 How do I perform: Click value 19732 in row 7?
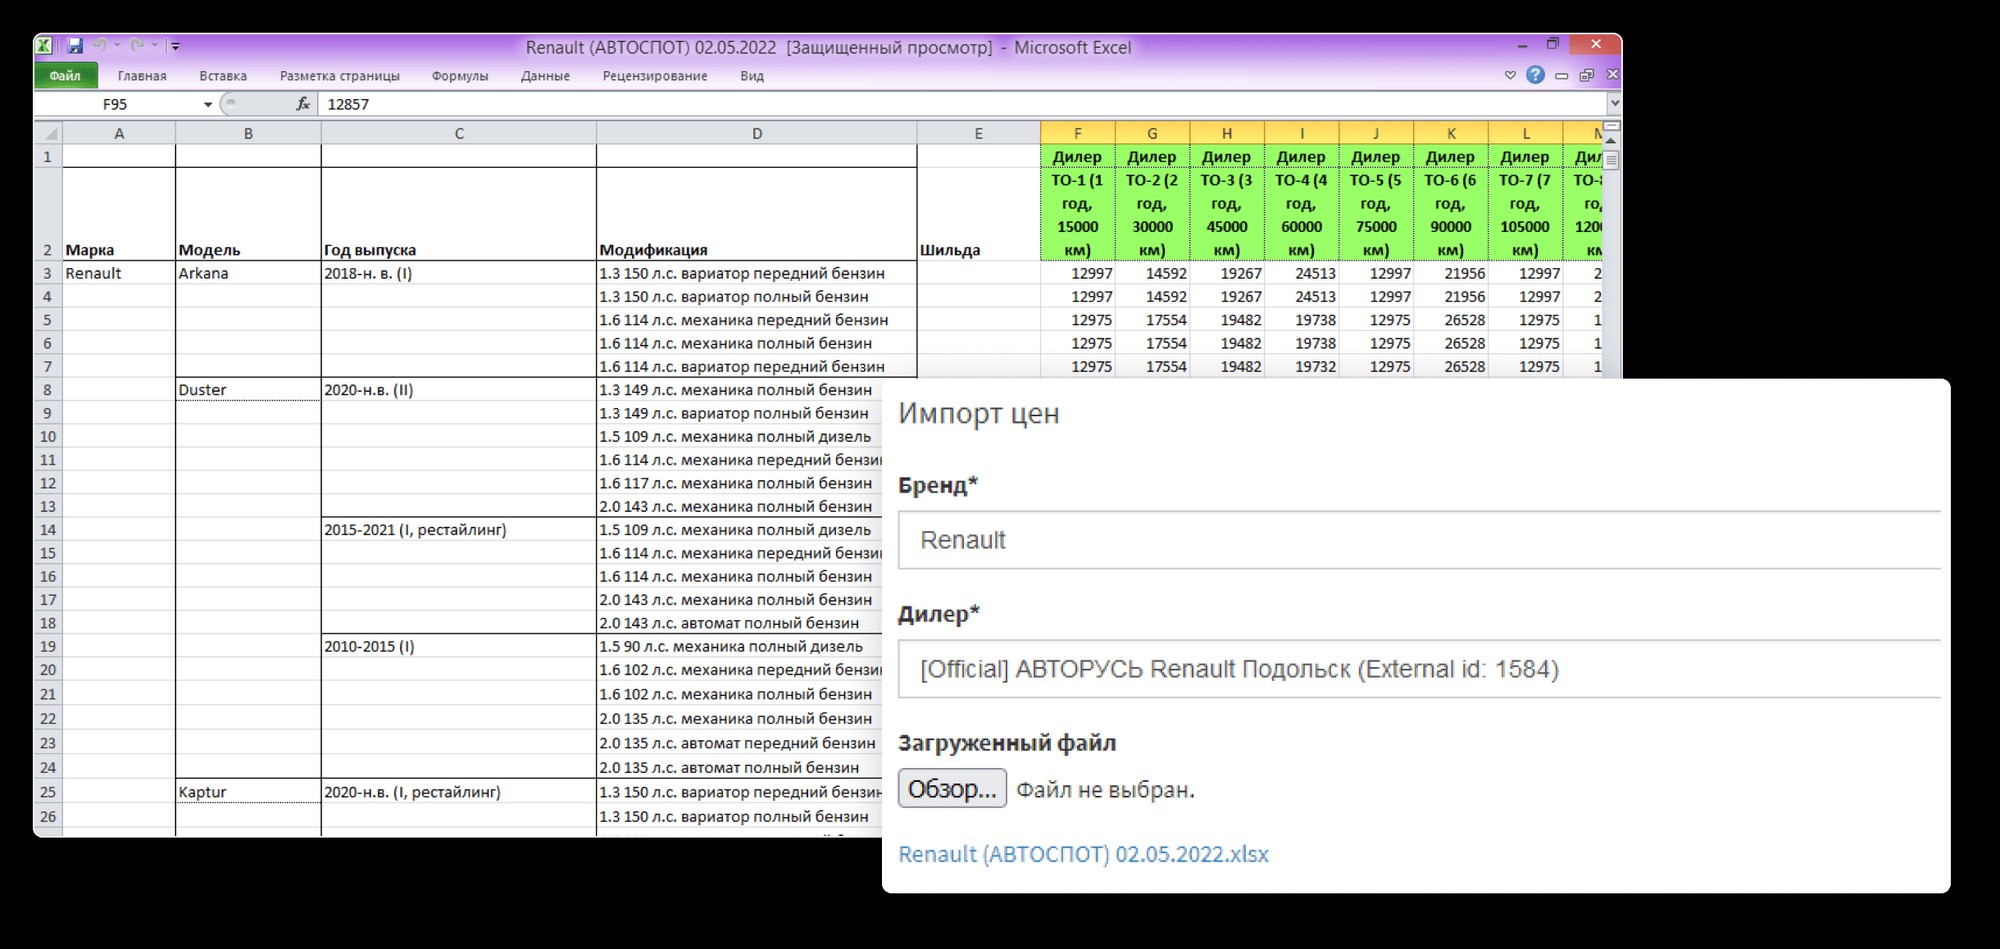click(x=1301, y=367)
